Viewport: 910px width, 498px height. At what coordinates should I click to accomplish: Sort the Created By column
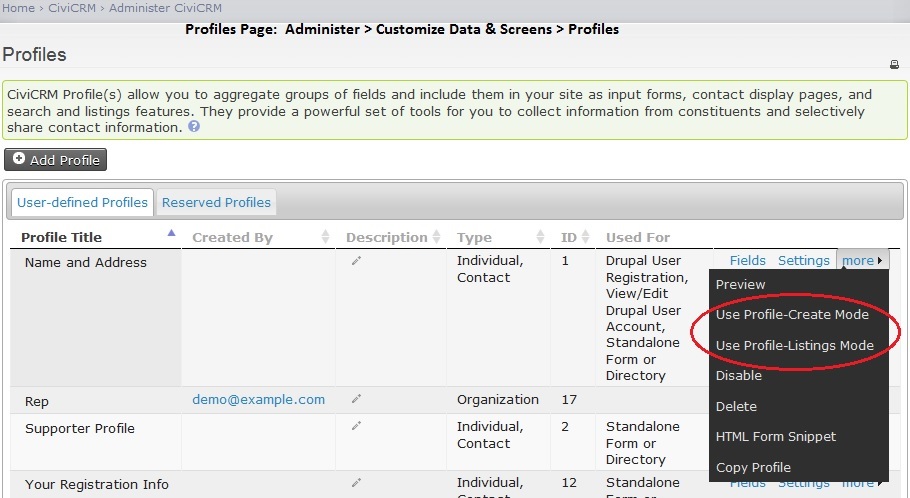click(325, 236)
